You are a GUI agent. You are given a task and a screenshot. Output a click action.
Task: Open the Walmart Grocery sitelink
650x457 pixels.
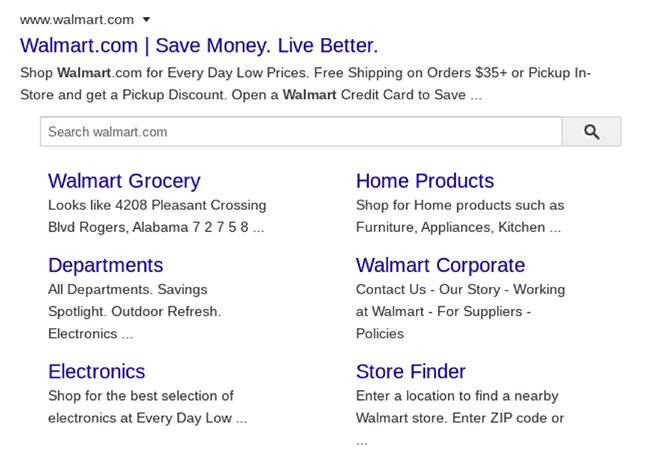click(x=124, y=181)
